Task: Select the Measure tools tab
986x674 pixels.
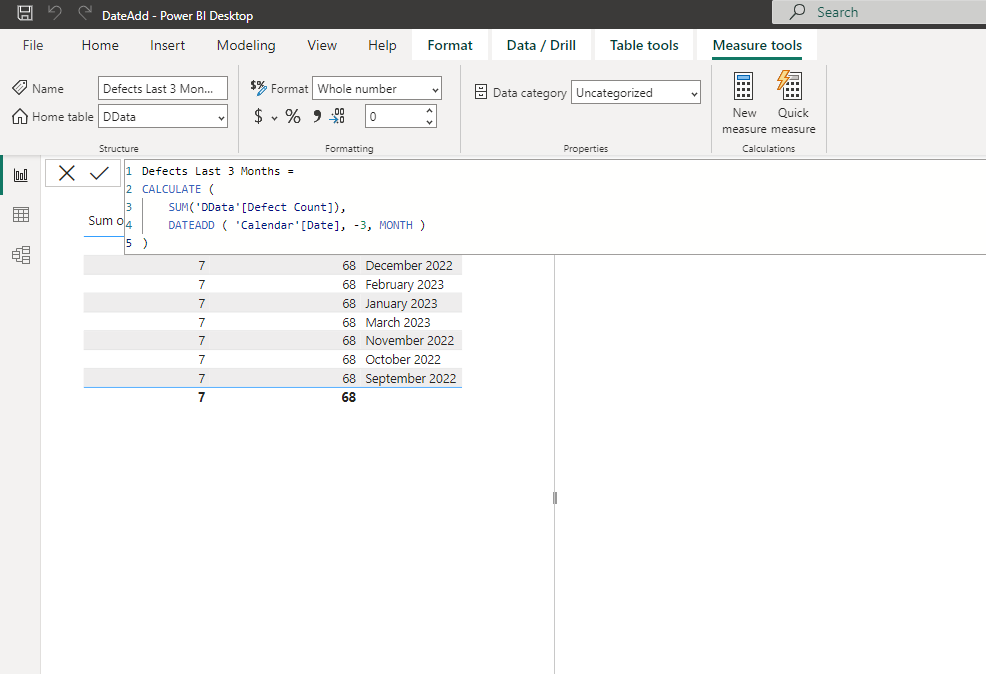Action: [x=757, y=45]
